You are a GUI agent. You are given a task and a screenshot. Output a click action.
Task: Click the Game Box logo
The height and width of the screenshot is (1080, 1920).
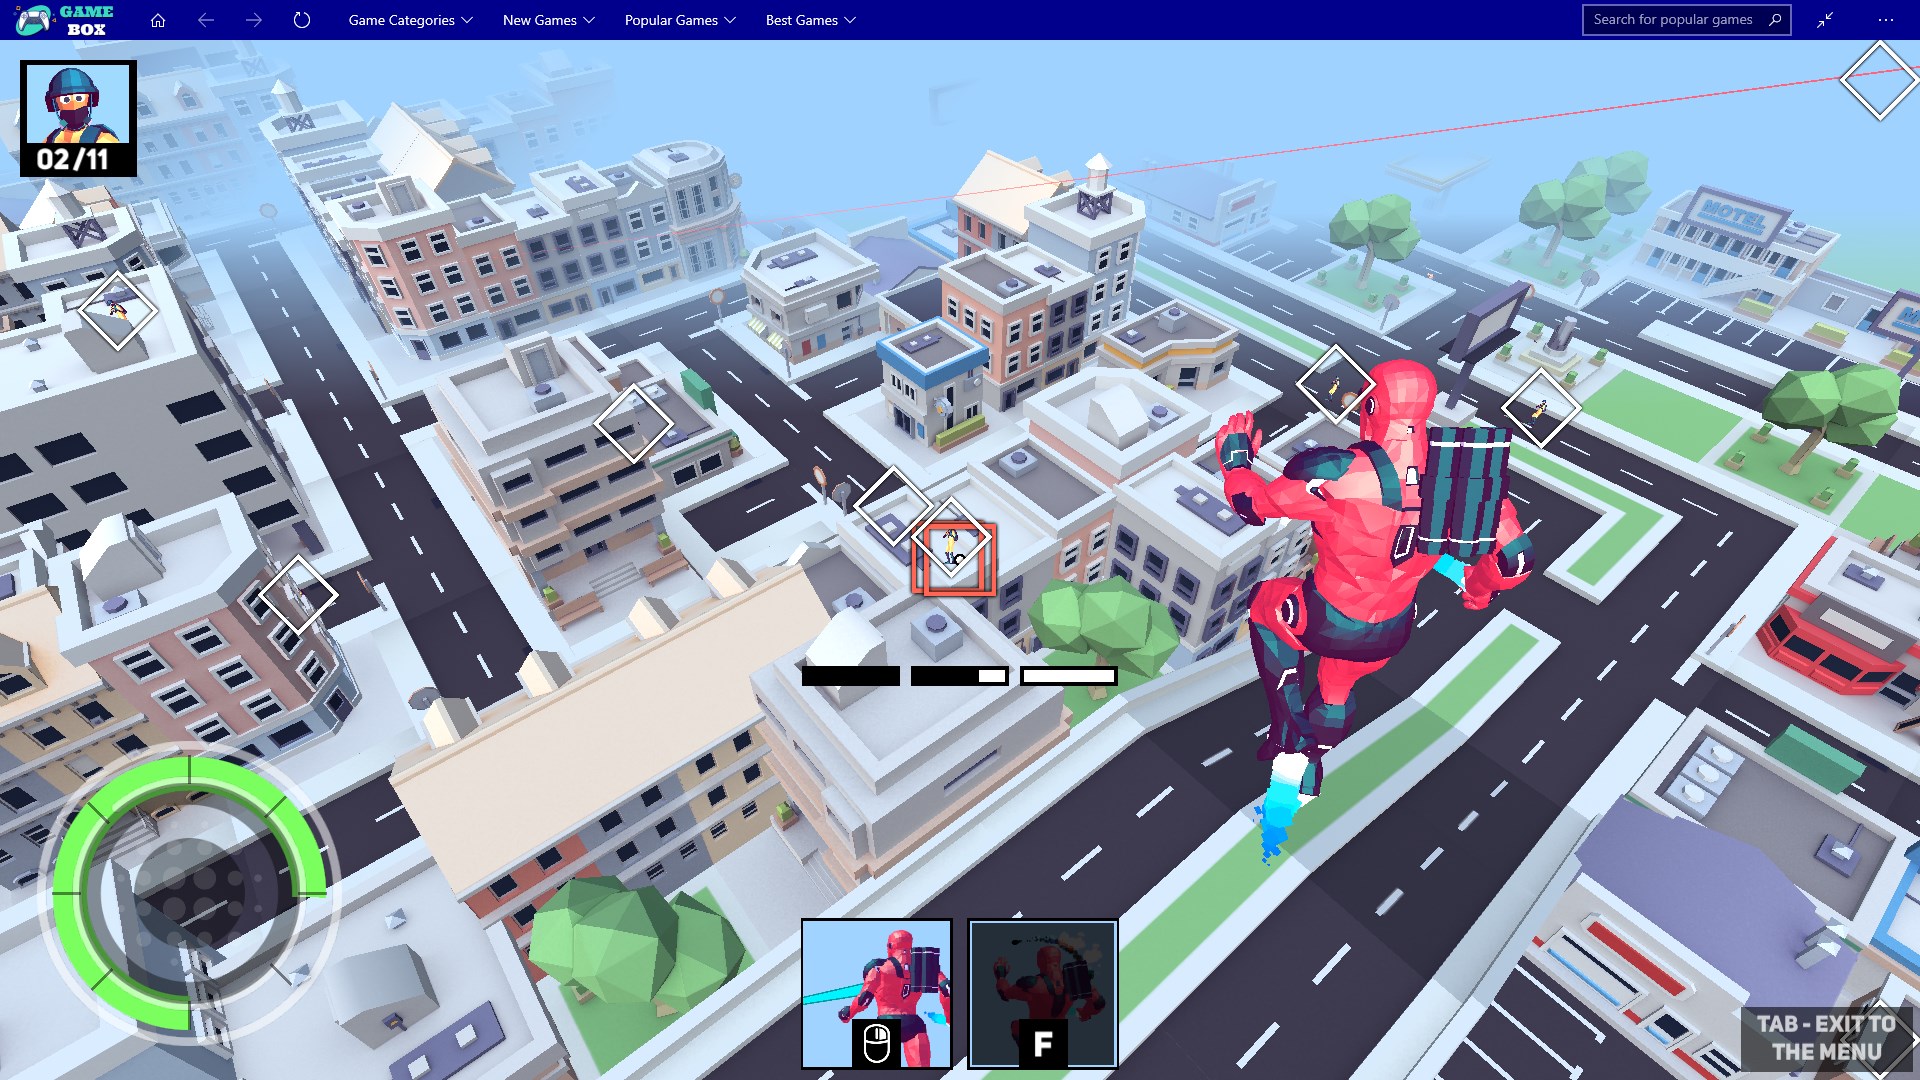point(65,20)
